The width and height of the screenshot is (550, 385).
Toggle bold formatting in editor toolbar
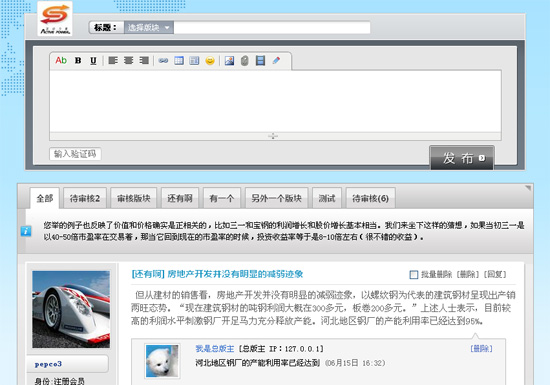coord(78,61)
